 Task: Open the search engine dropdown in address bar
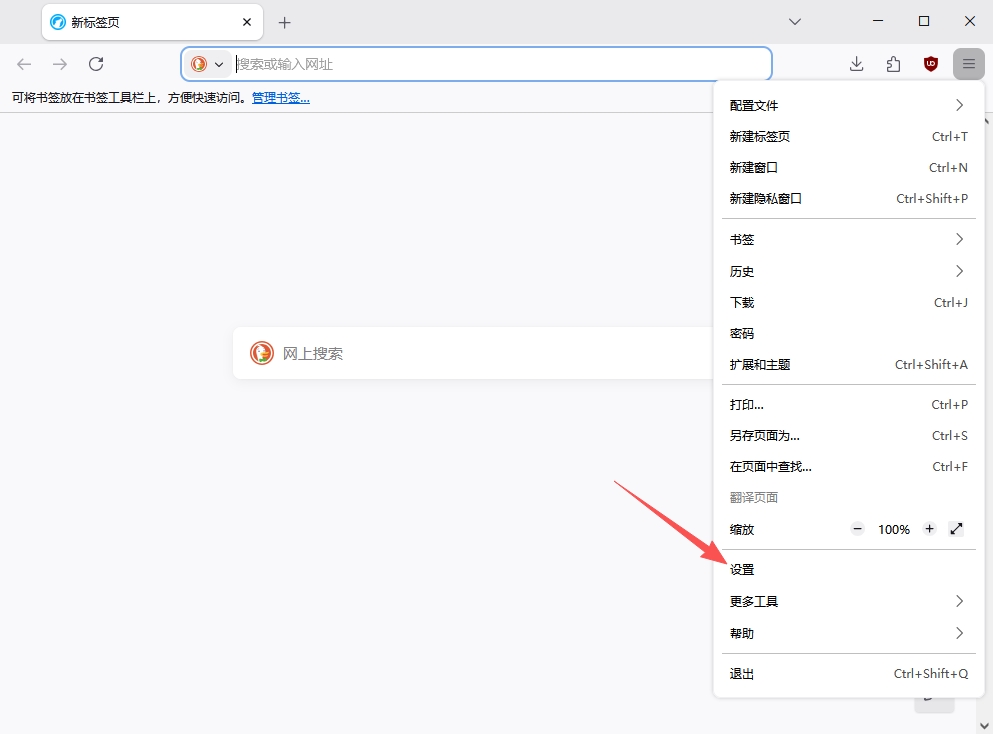(x=208, y=64)
